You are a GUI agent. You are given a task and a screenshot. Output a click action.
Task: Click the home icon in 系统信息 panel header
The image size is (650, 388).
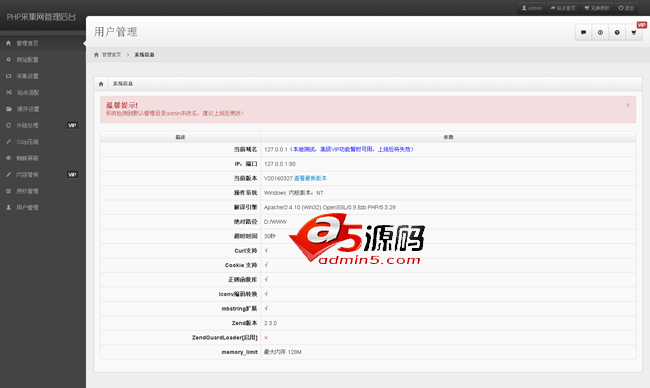(x=101, y=84)
